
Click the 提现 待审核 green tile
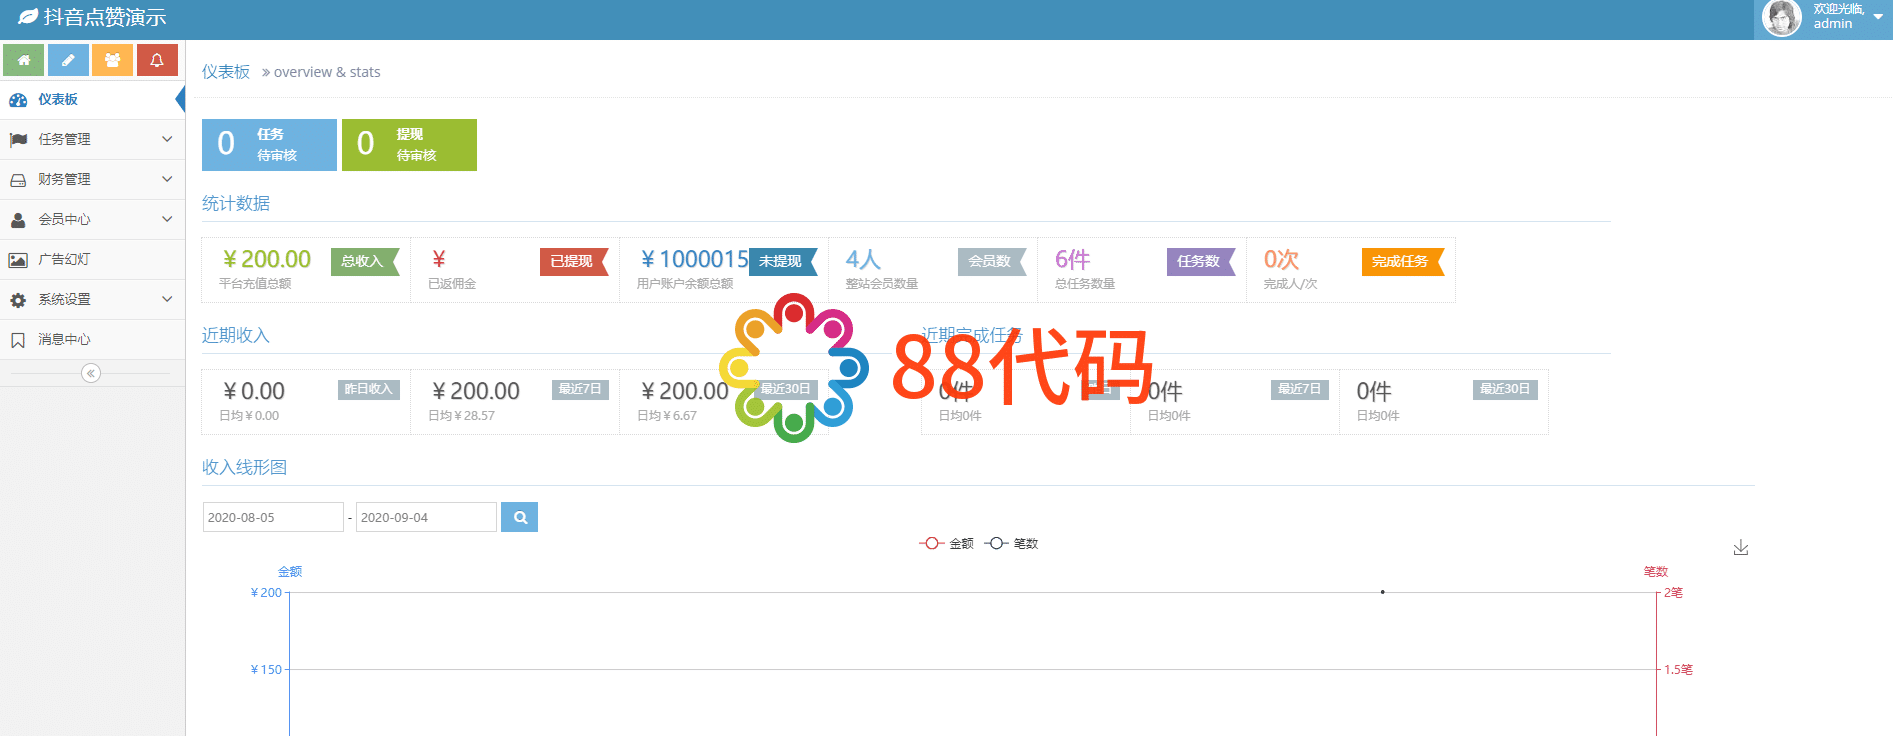pos(409,145)
